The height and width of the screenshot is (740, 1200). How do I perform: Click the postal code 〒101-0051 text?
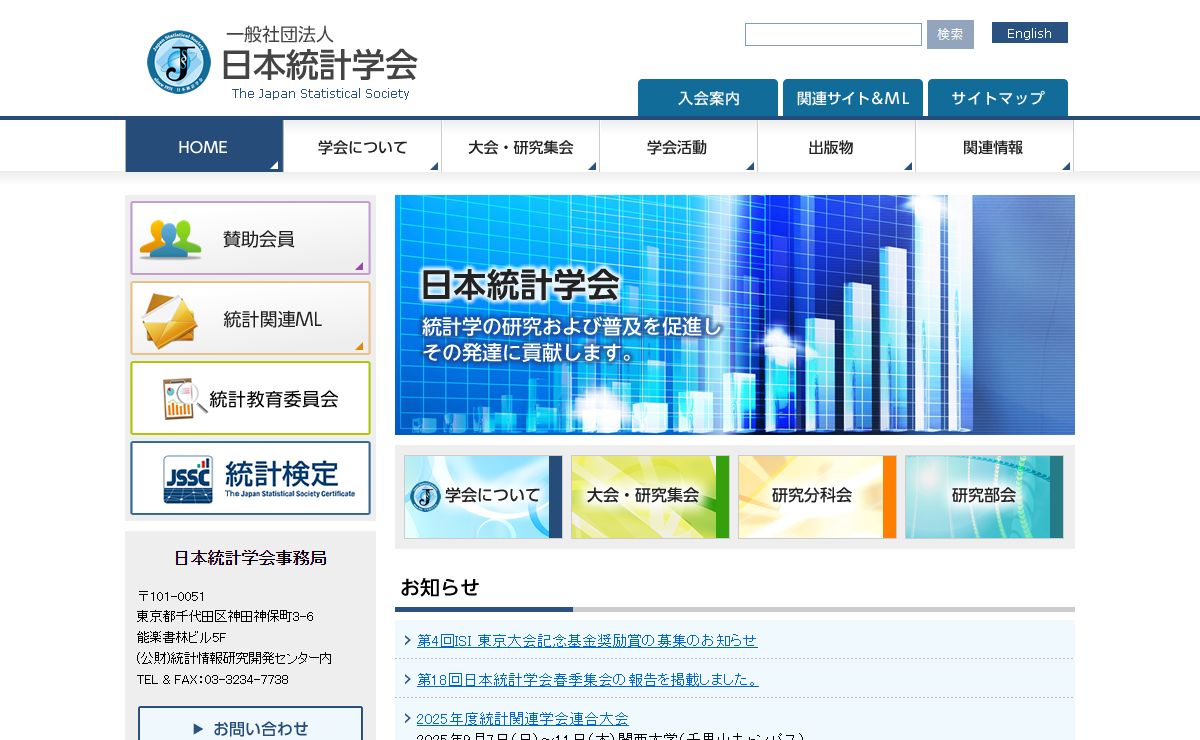click(171, 596)
